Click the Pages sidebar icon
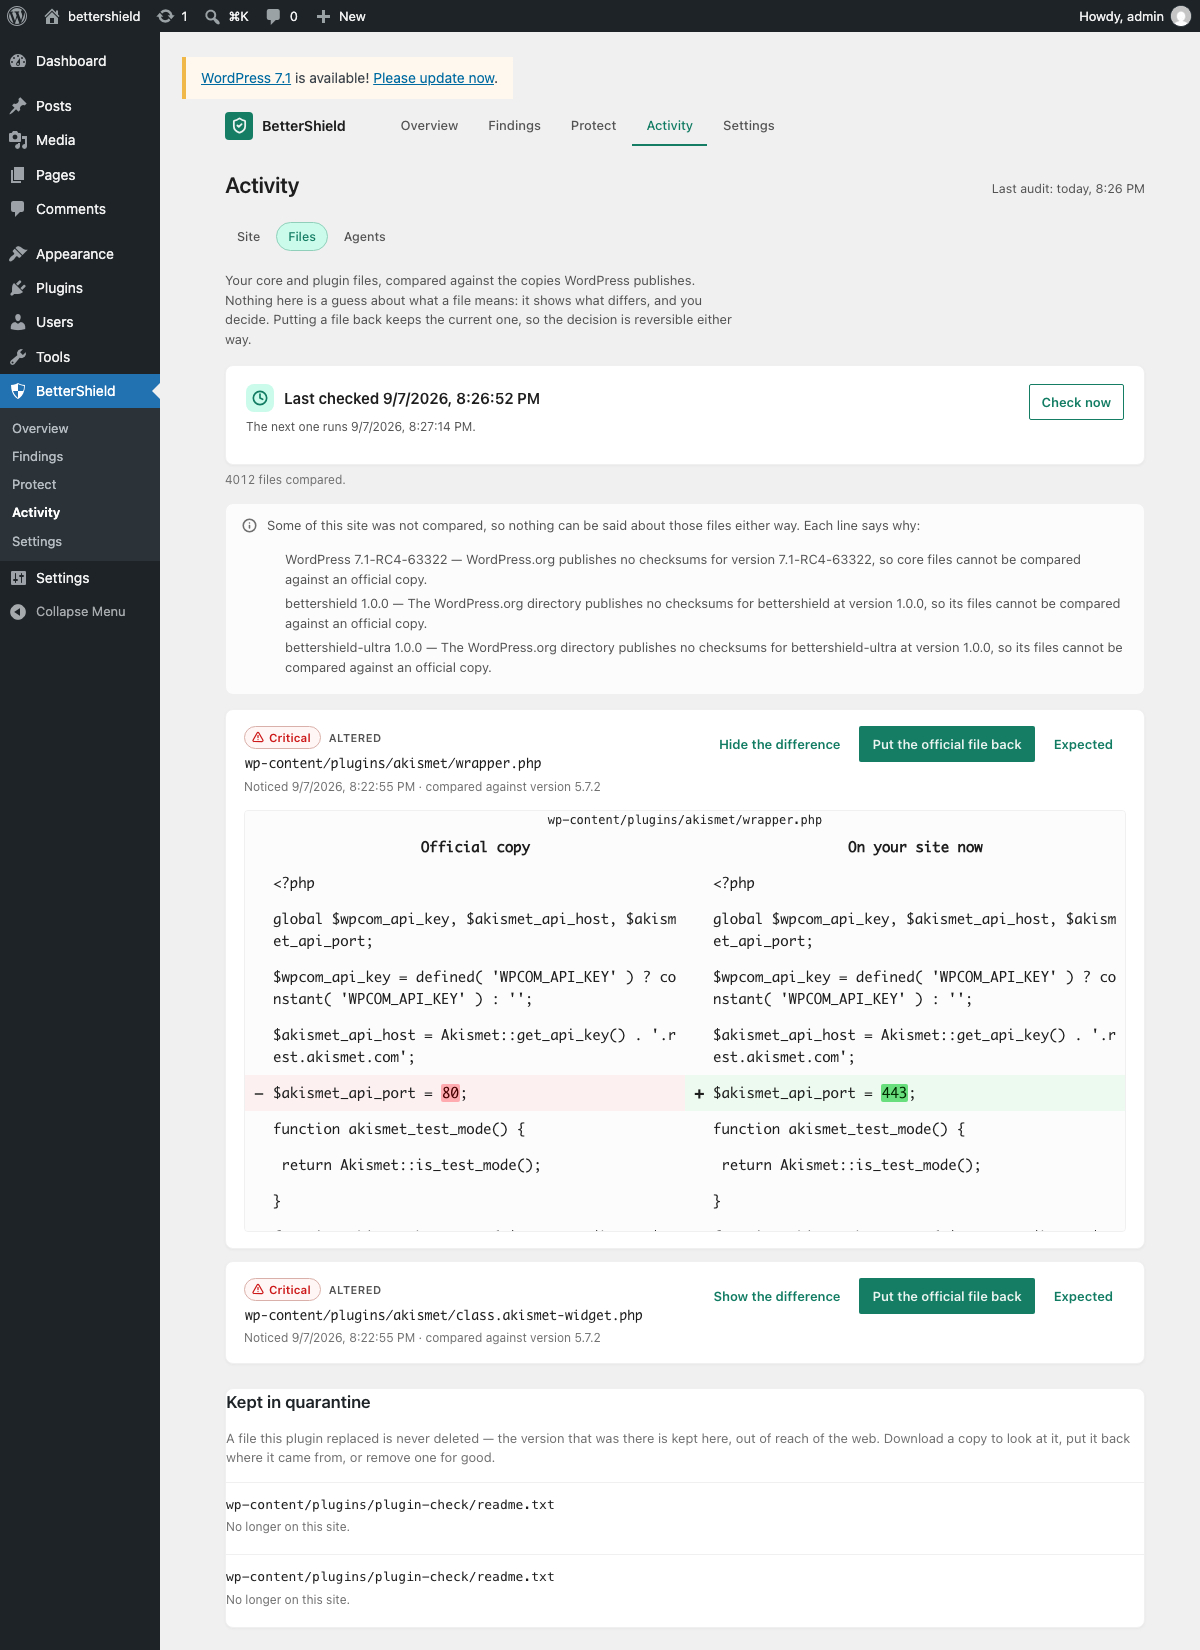 click(x=18, y=175)
